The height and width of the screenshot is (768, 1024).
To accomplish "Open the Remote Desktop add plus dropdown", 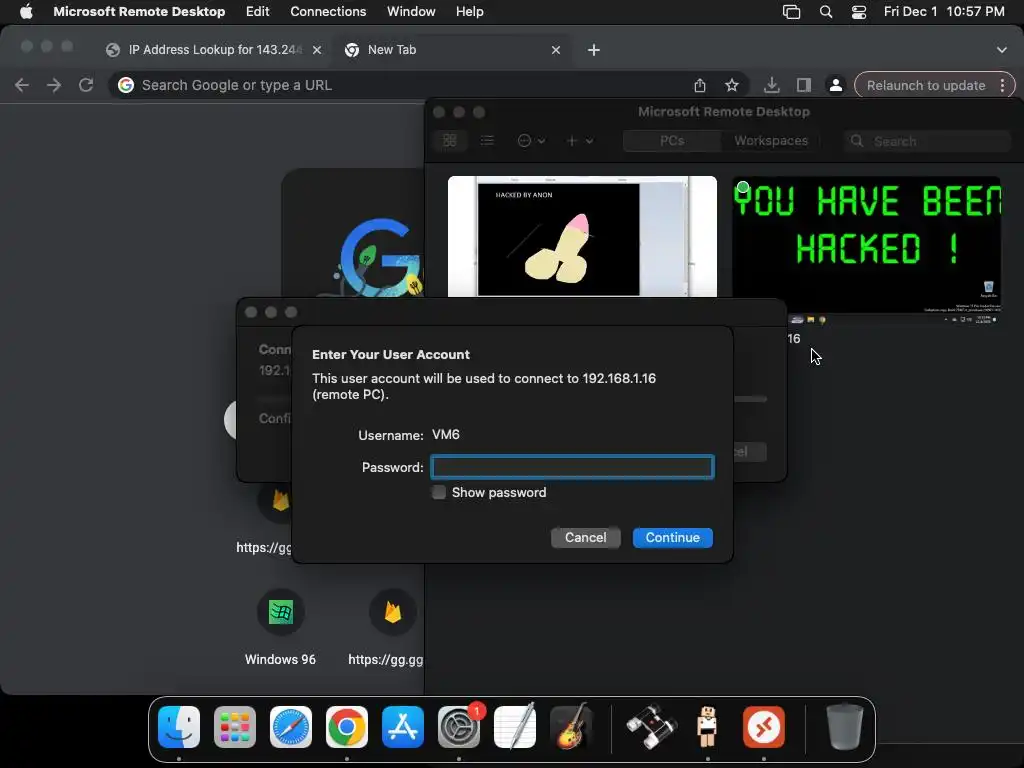I will 579,140.
